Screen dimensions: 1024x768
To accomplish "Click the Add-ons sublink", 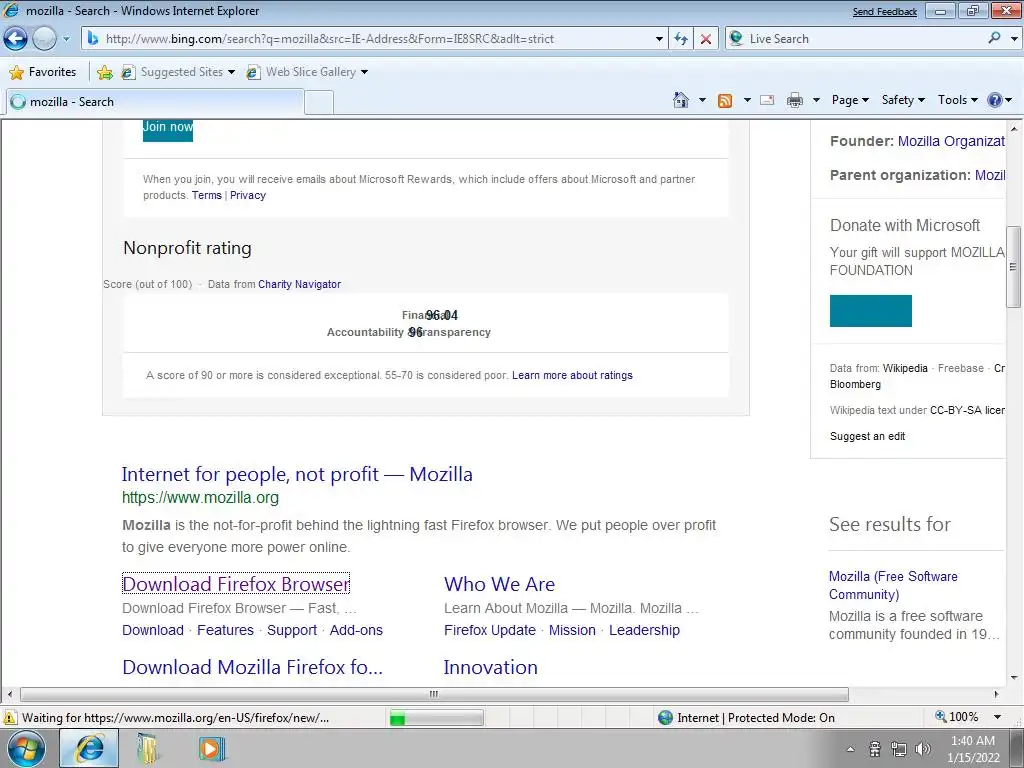I will (356, 630).
